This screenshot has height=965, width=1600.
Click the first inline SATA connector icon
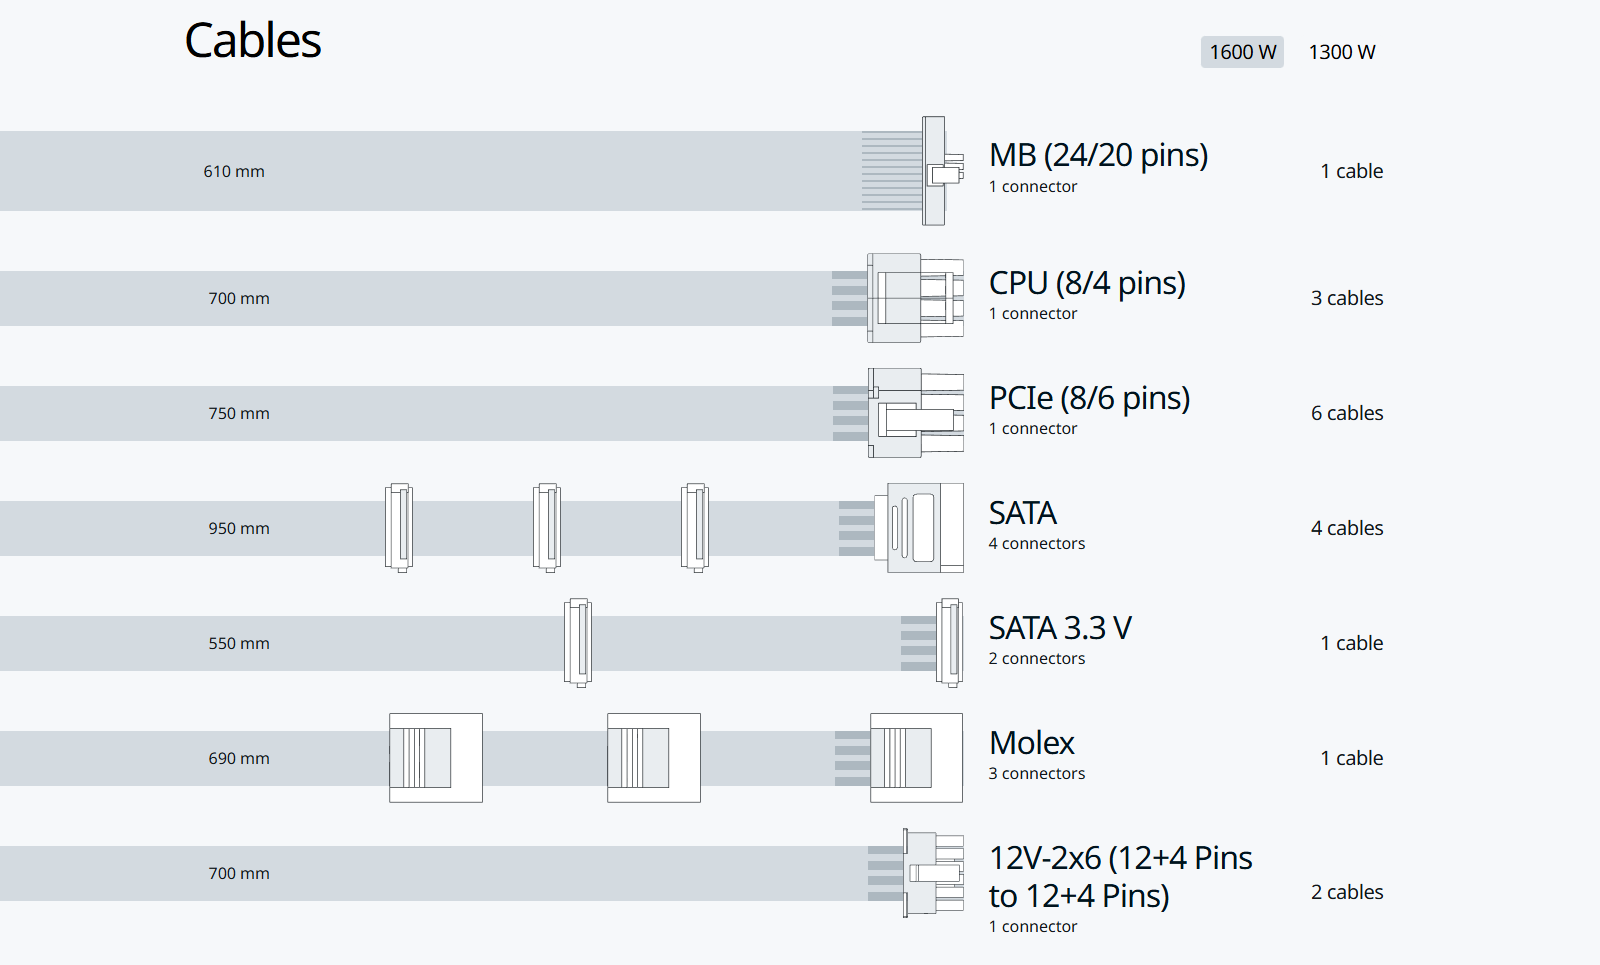click(x=399, y=528)
